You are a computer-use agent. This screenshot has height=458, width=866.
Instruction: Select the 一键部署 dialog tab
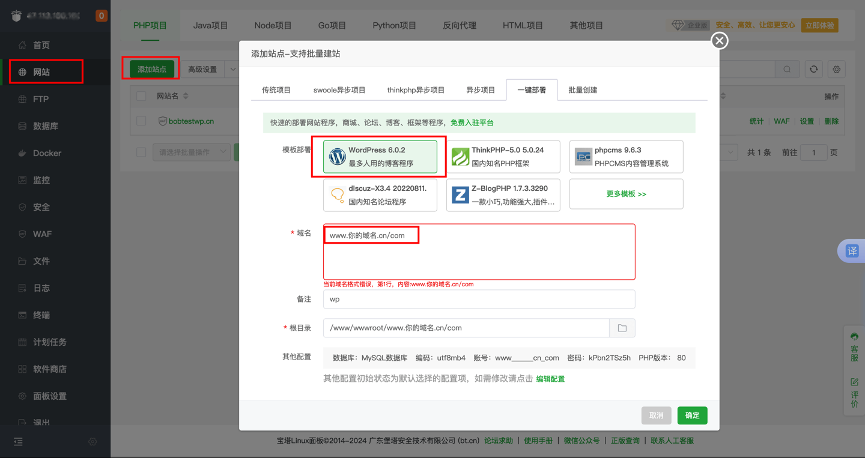pyautogui.click(x=532, y=90)
